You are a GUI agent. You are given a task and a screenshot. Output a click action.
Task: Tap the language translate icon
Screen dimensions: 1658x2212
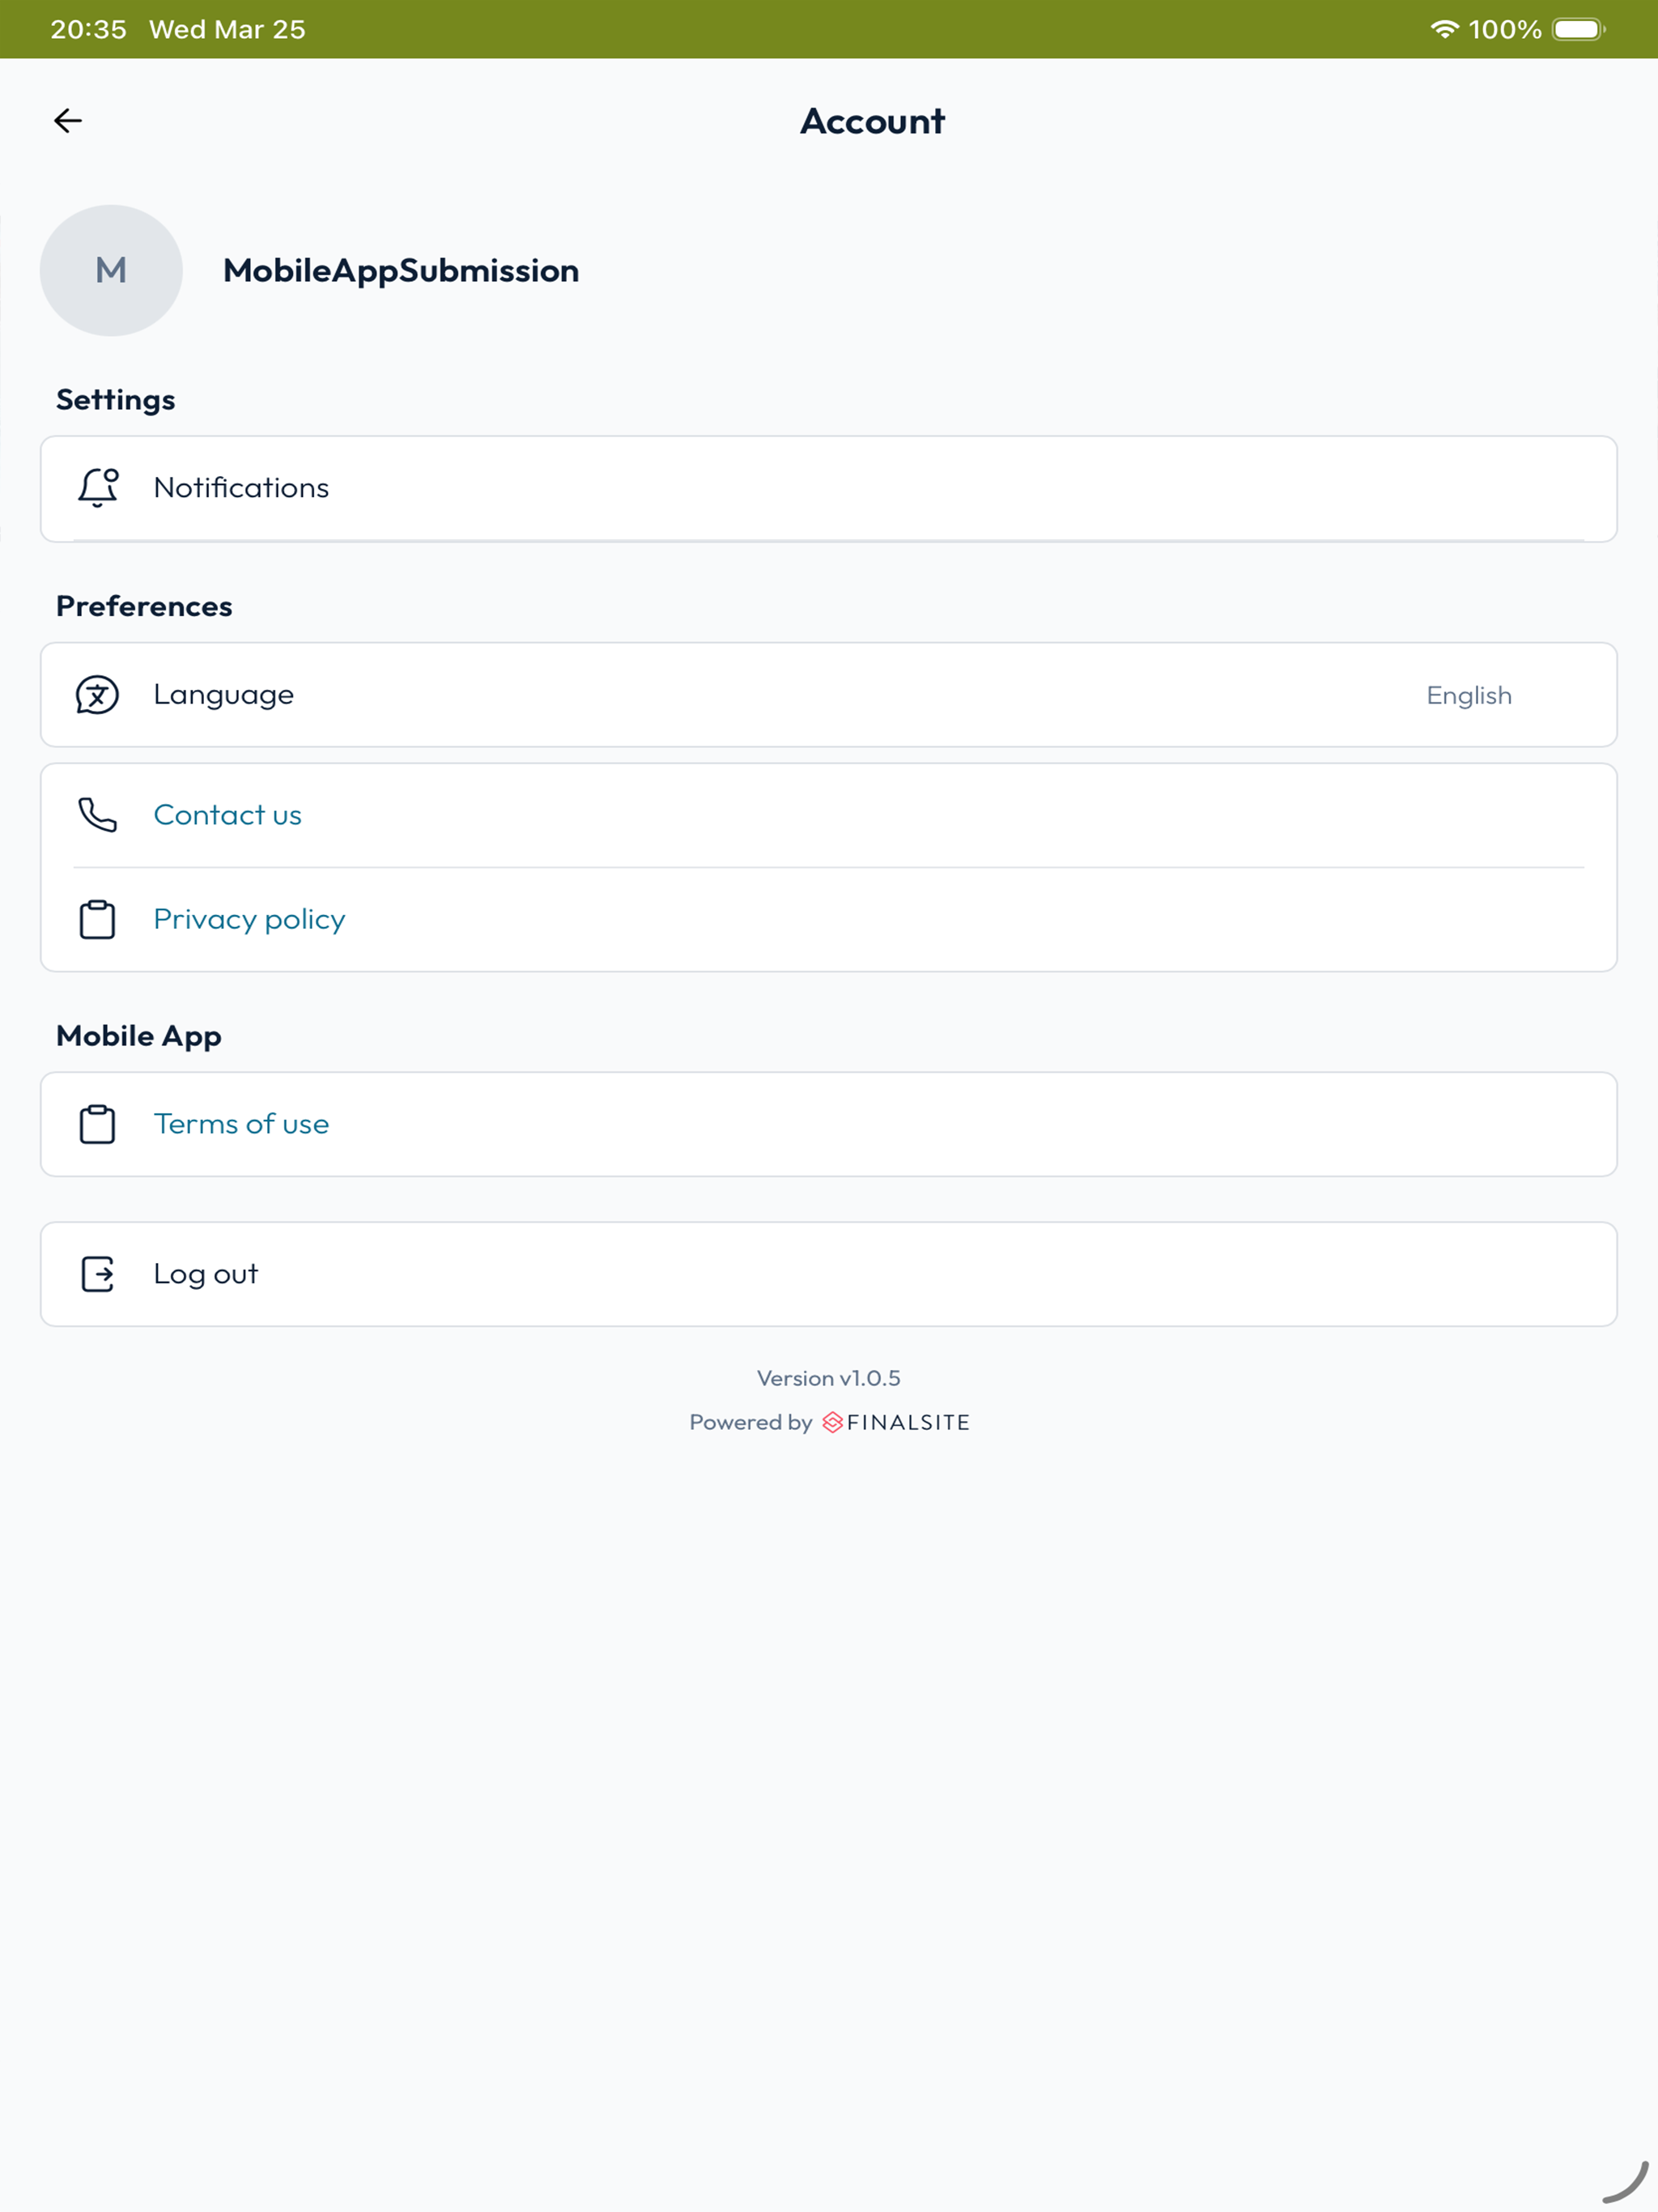coord(97,695)
